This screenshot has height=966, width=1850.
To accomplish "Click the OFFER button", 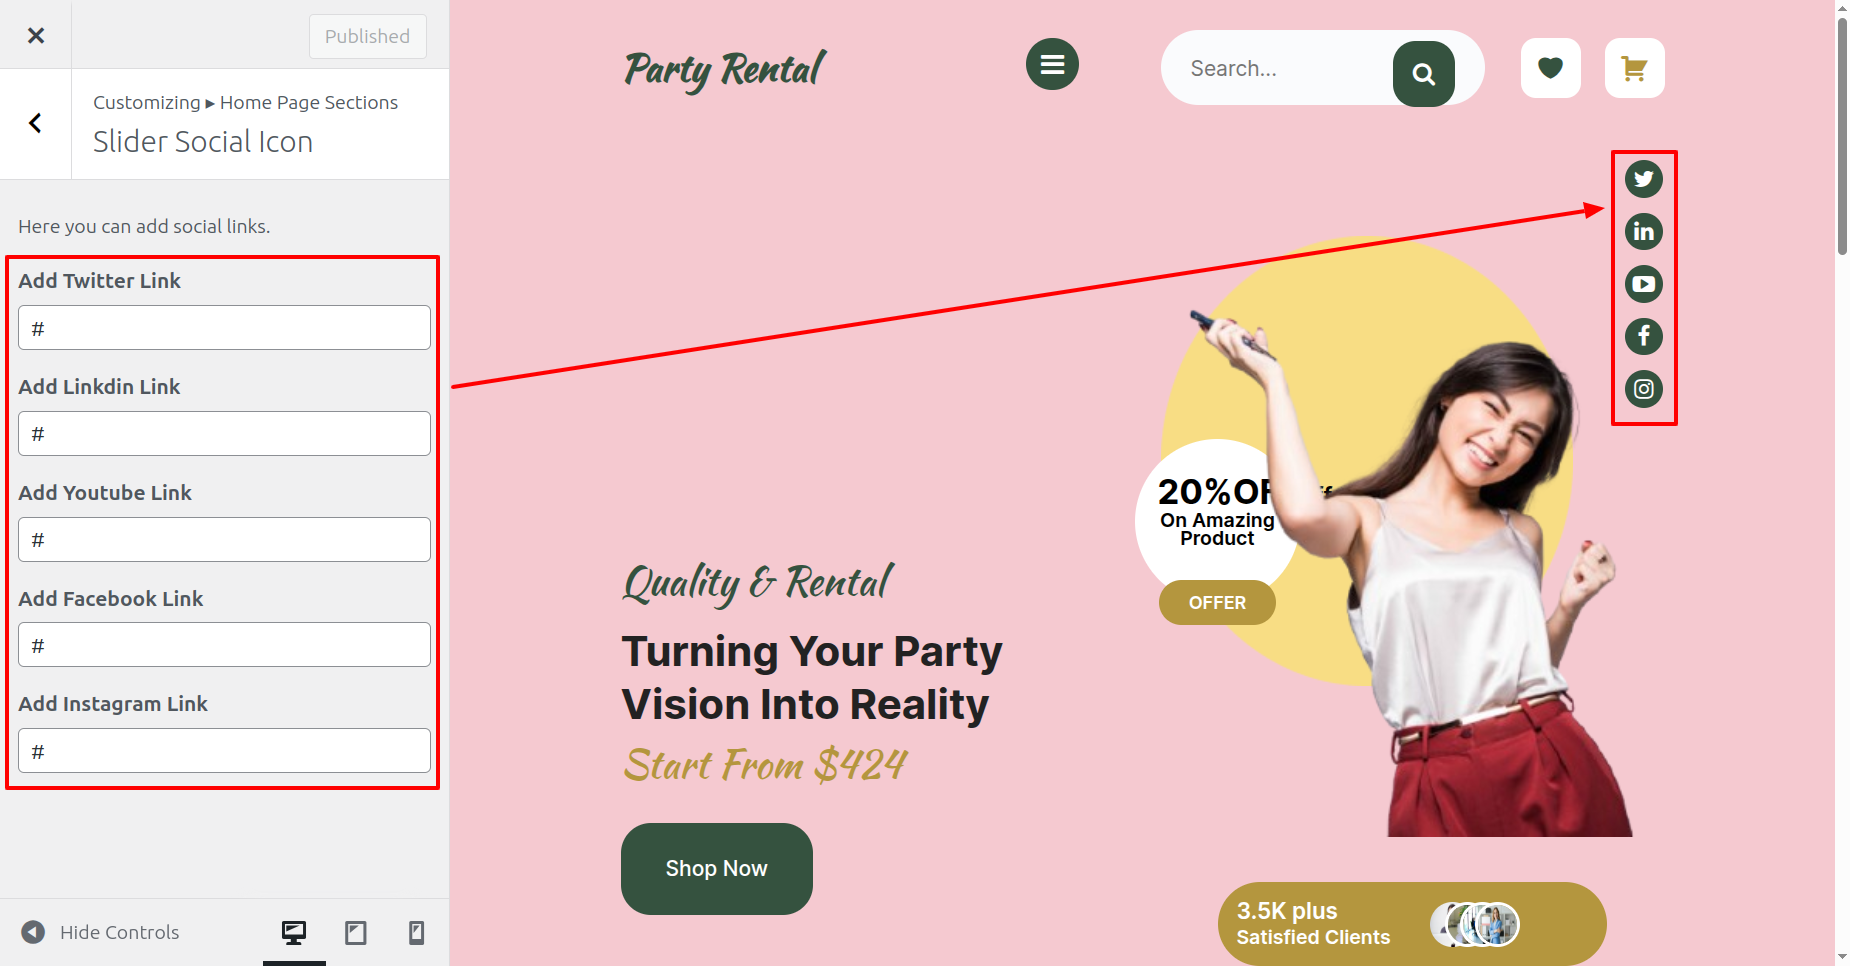I will tap(1217, 602).
